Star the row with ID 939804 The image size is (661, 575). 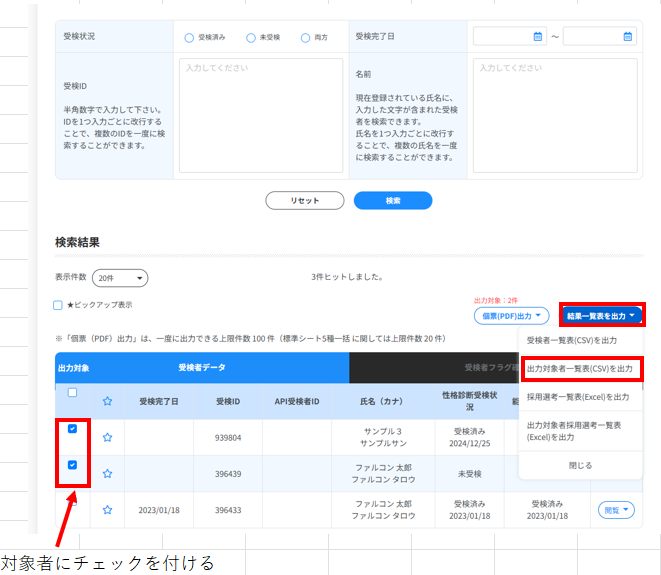(x=107, y=437)
